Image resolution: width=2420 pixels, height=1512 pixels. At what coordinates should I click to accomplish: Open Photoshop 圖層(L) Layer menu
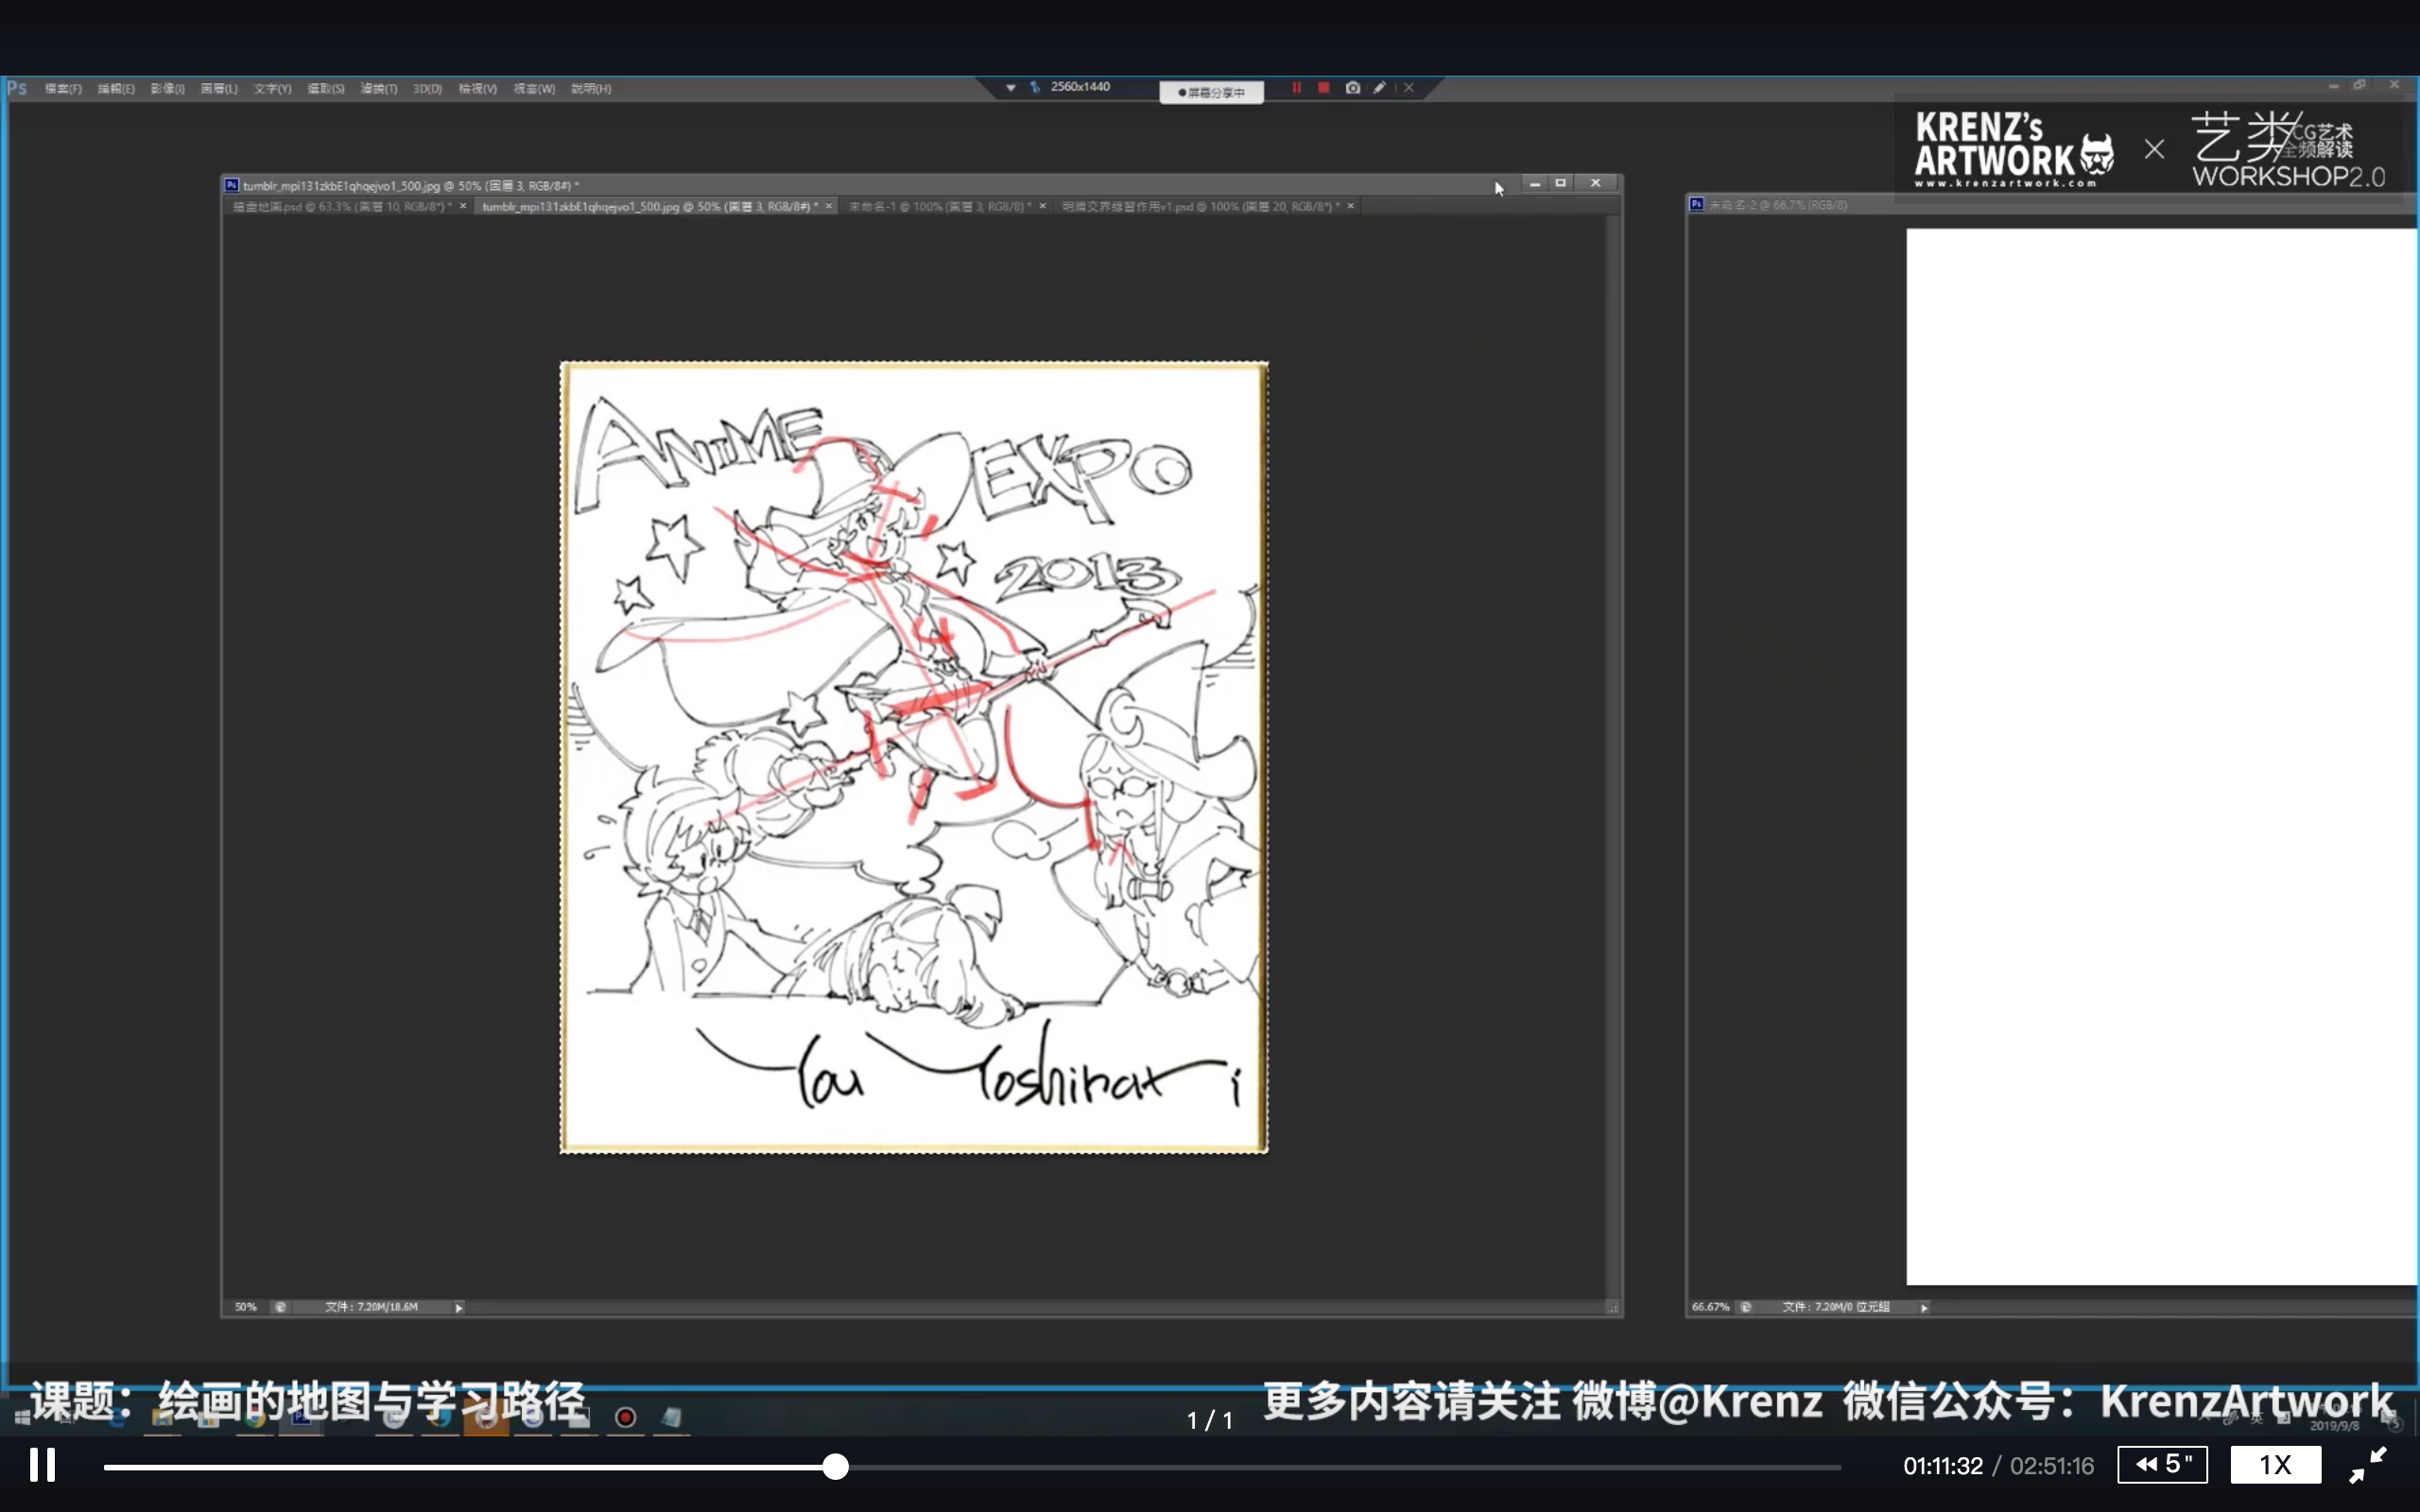pos(219,89)
